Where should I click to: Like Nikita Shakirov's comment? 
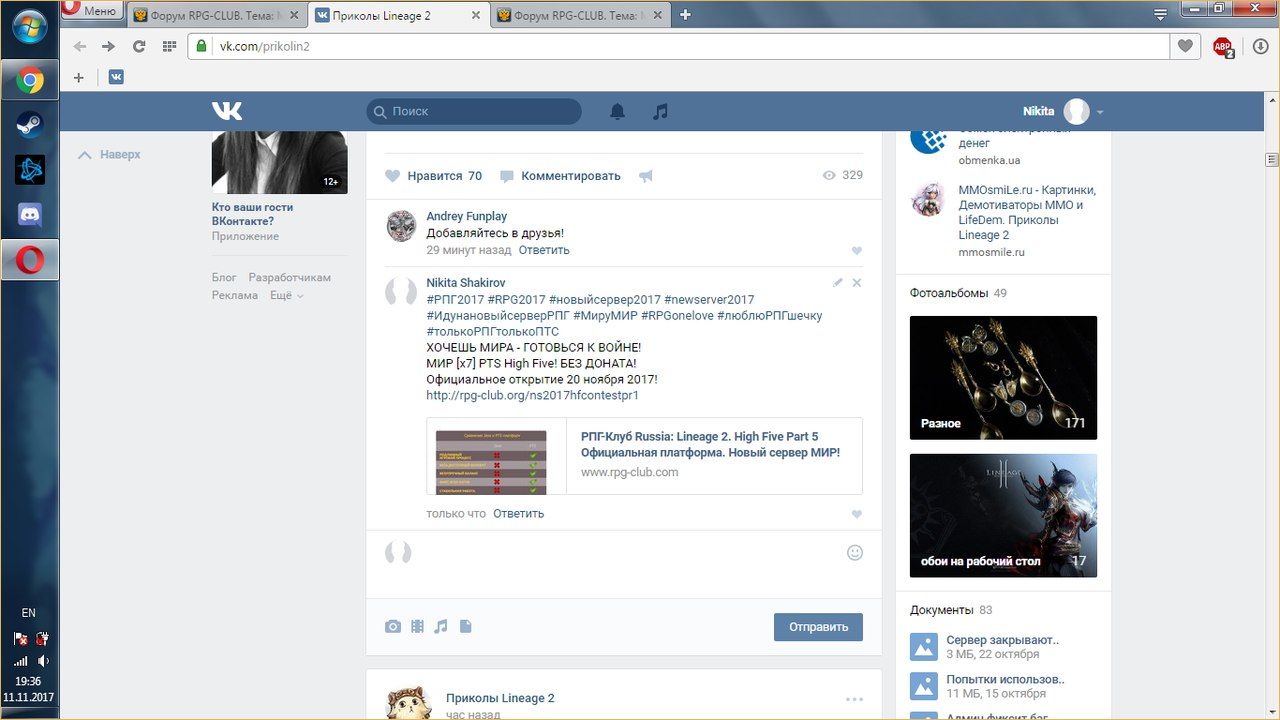pos(856,514)
